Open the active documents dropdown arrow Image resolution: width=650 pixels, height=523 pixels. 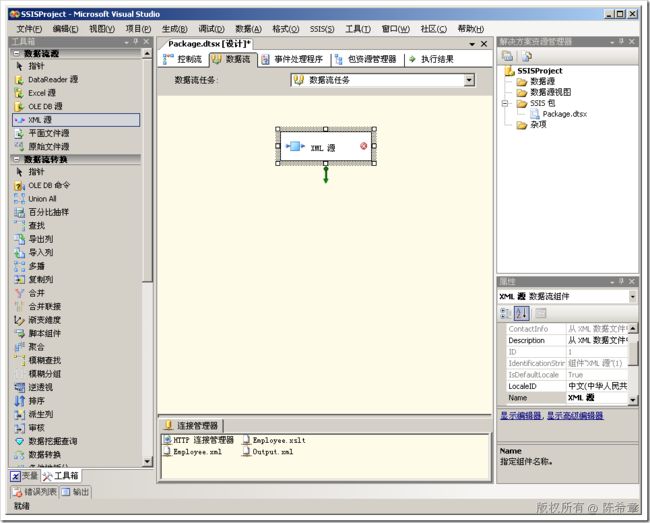click(472, 44)
